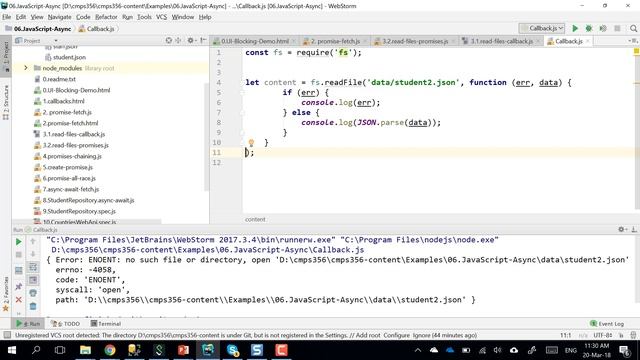Switch to 3.2.read-files-promises.js tab

(x=415, y=41)
